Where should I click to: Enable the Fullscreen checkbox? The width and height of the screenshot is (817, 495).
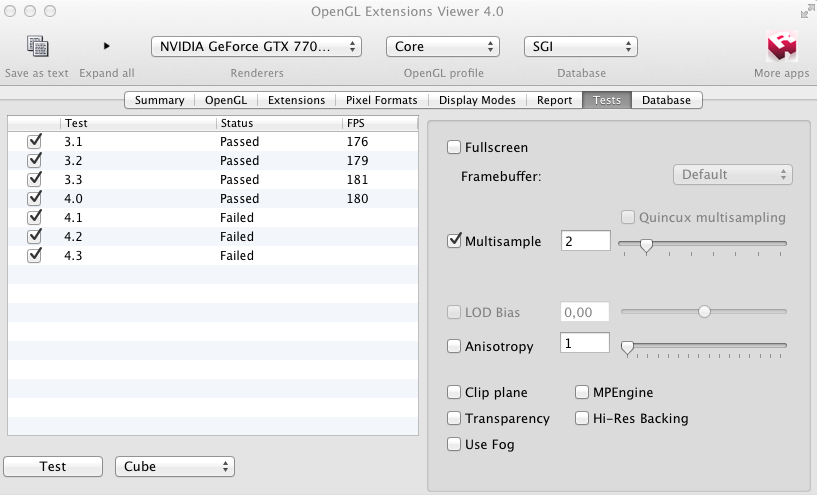[x=454, y=147]
